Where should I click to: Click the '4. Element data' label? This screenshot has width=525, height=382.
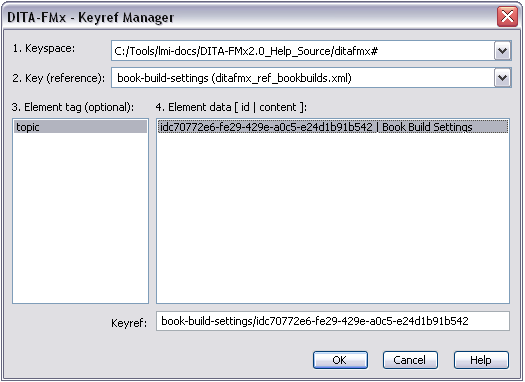click(231, 107)
